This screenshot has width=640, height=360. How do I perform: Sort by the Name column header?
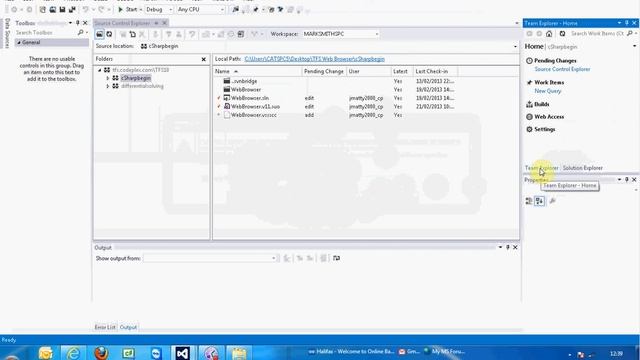coord(257,71)
